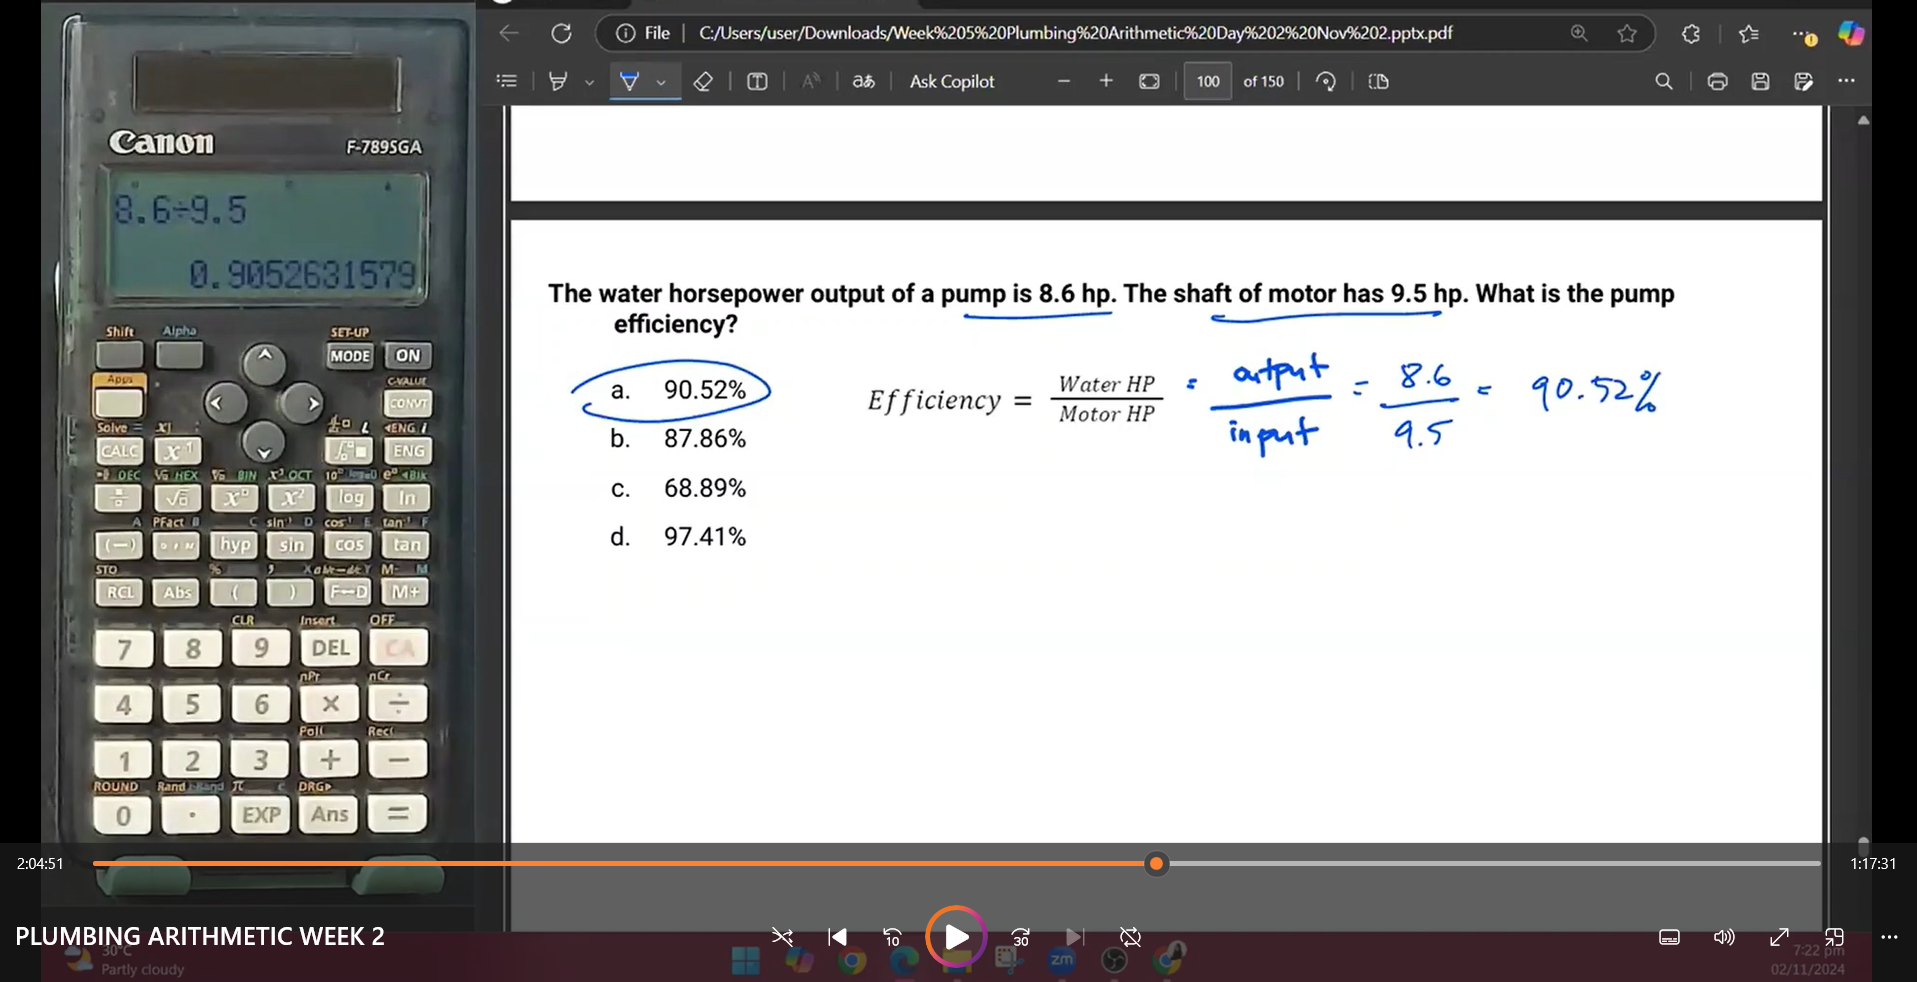Image resolution: width=1917 pixels, height=982 pixels.
Task: Click the calculator ON key
Action: [x=407, y=355]
